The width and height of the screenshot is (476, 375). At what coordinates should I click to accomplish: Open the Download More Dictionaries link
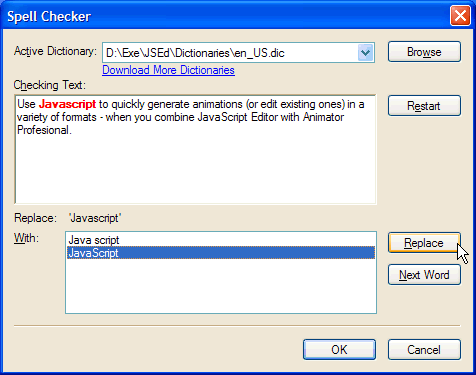[x=168, y=70]
